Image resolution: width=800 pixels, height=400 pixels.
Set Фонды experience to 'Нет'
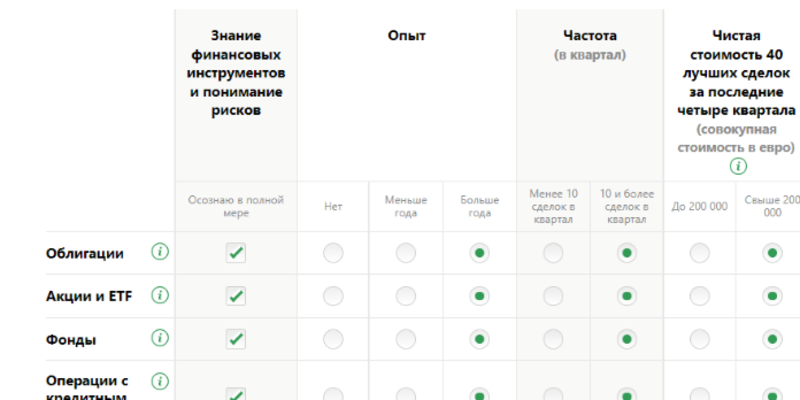tap(333, 339)
